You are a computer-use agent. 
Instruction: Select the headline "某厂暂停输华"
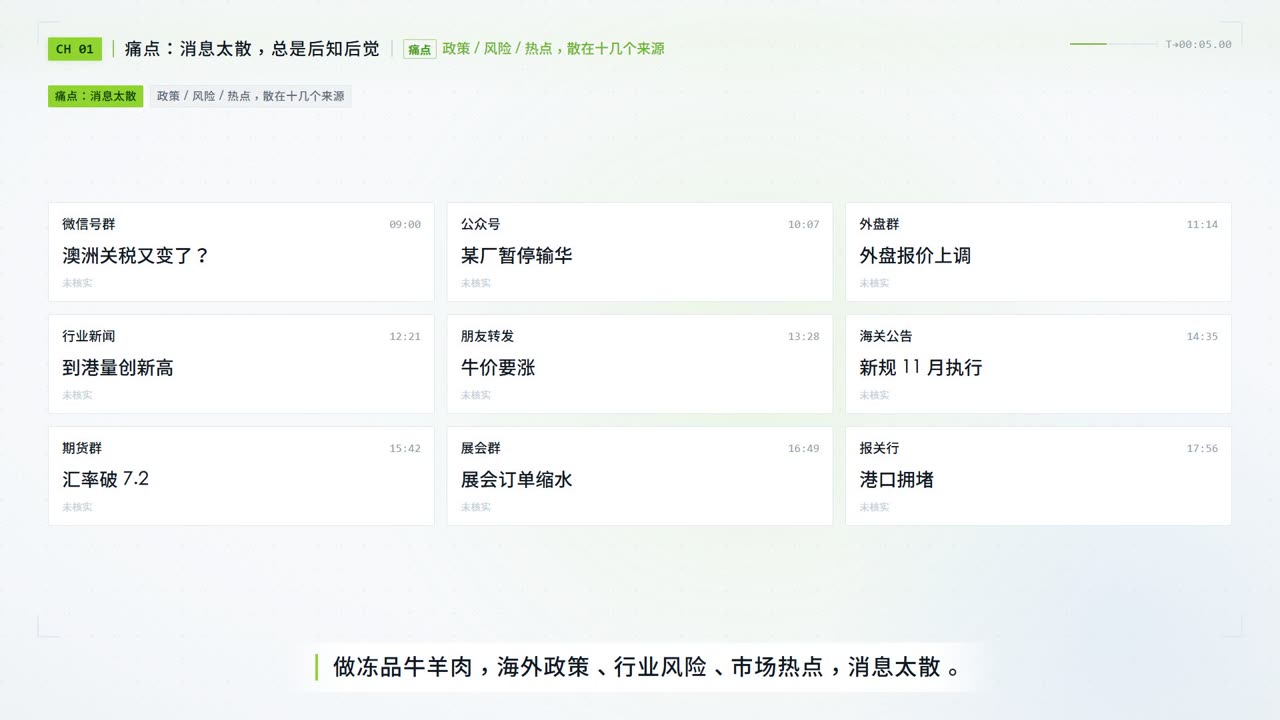(x=516, y=256)
